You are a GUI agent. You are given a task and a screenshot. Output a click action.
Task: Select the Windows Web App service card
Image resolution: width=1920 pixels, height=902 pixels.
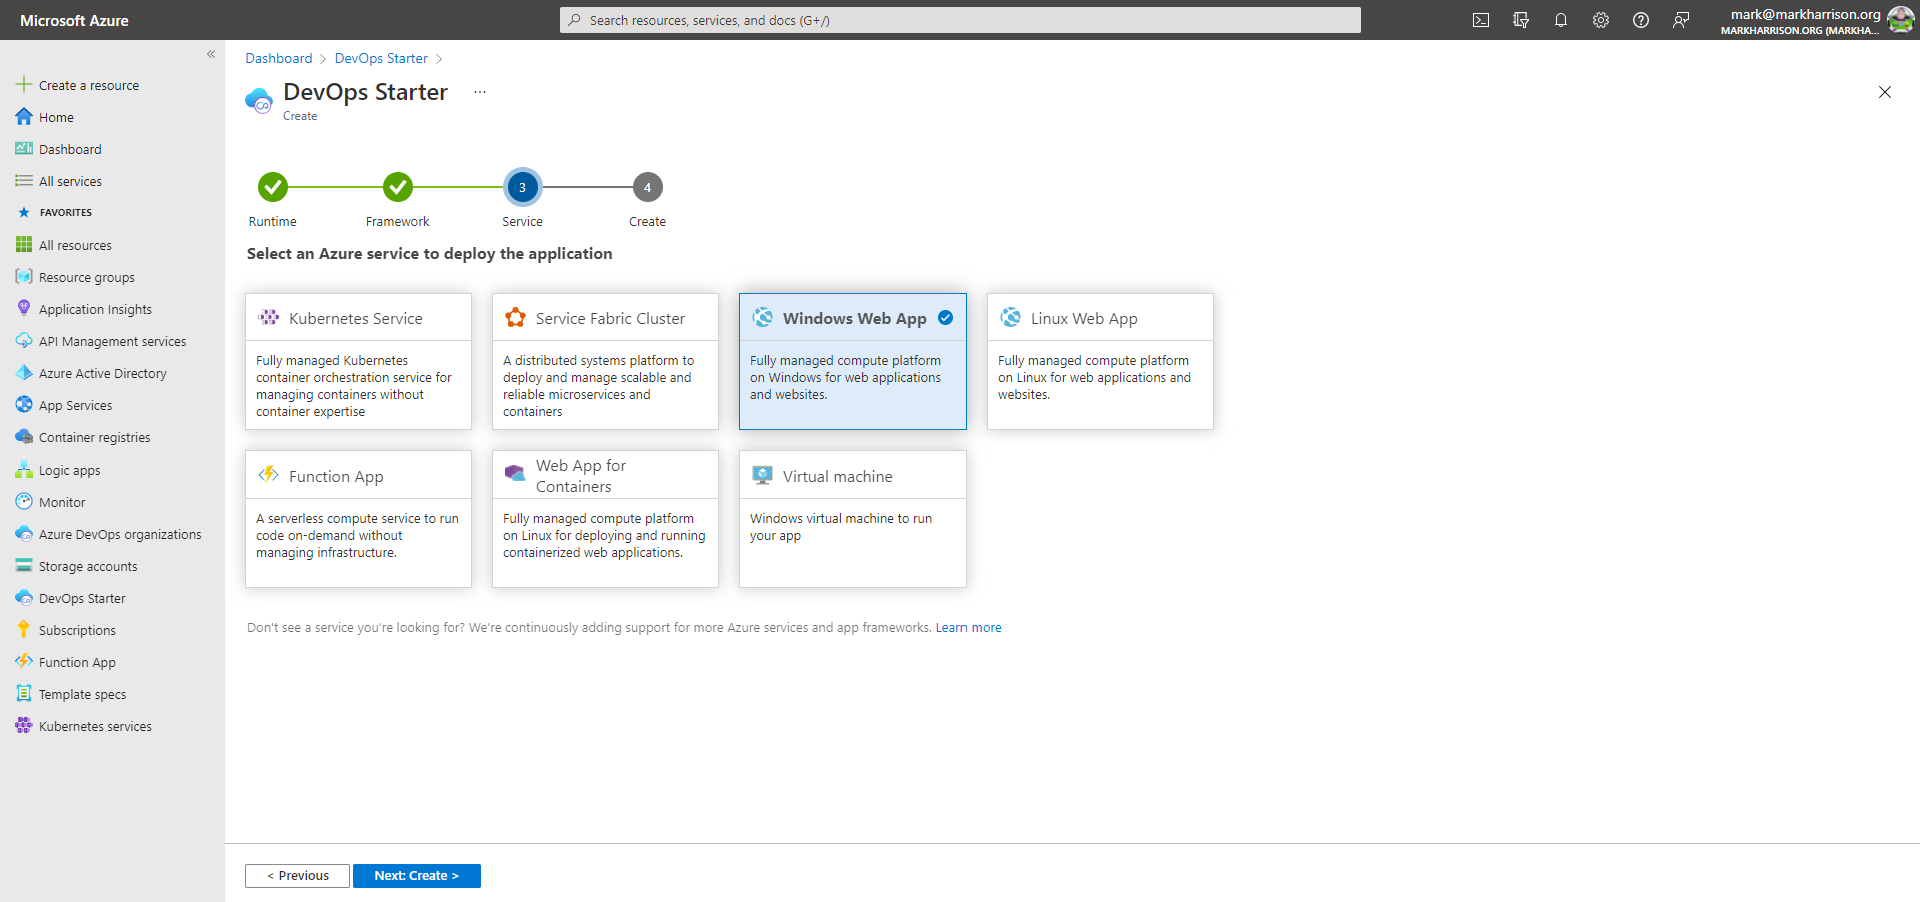point(852,361)
